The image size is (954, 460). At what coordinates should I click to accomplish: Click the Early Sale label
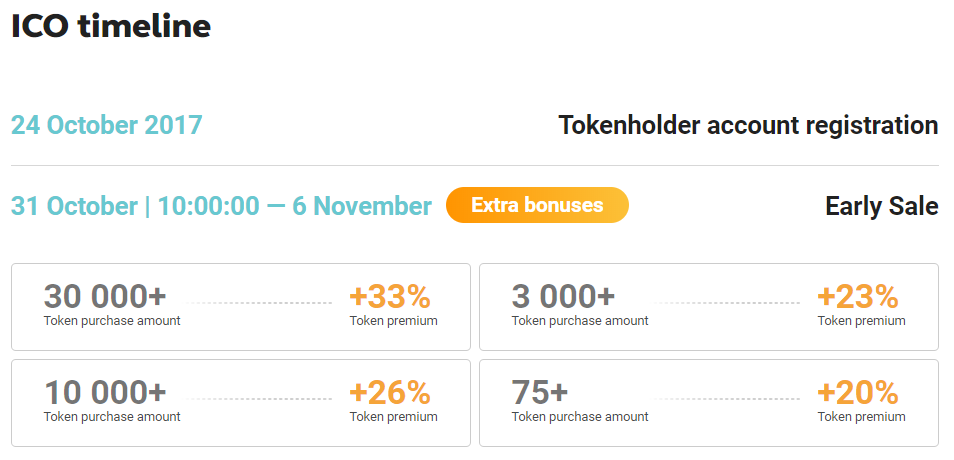point(881,206)
